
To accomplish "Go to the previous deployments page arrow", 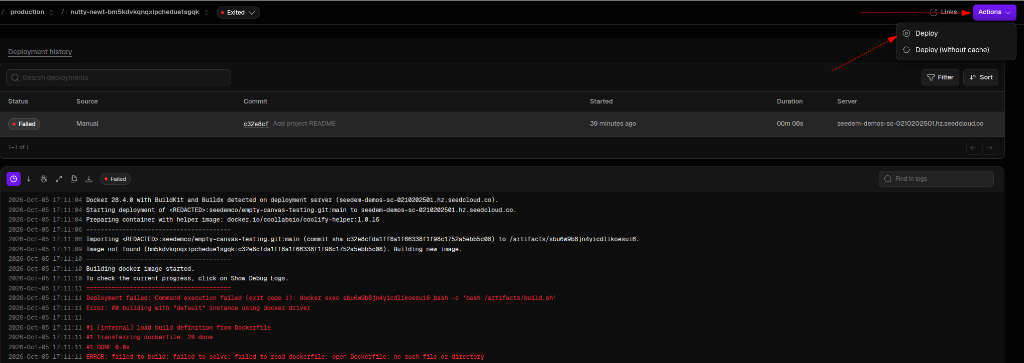I will (973, 148).
